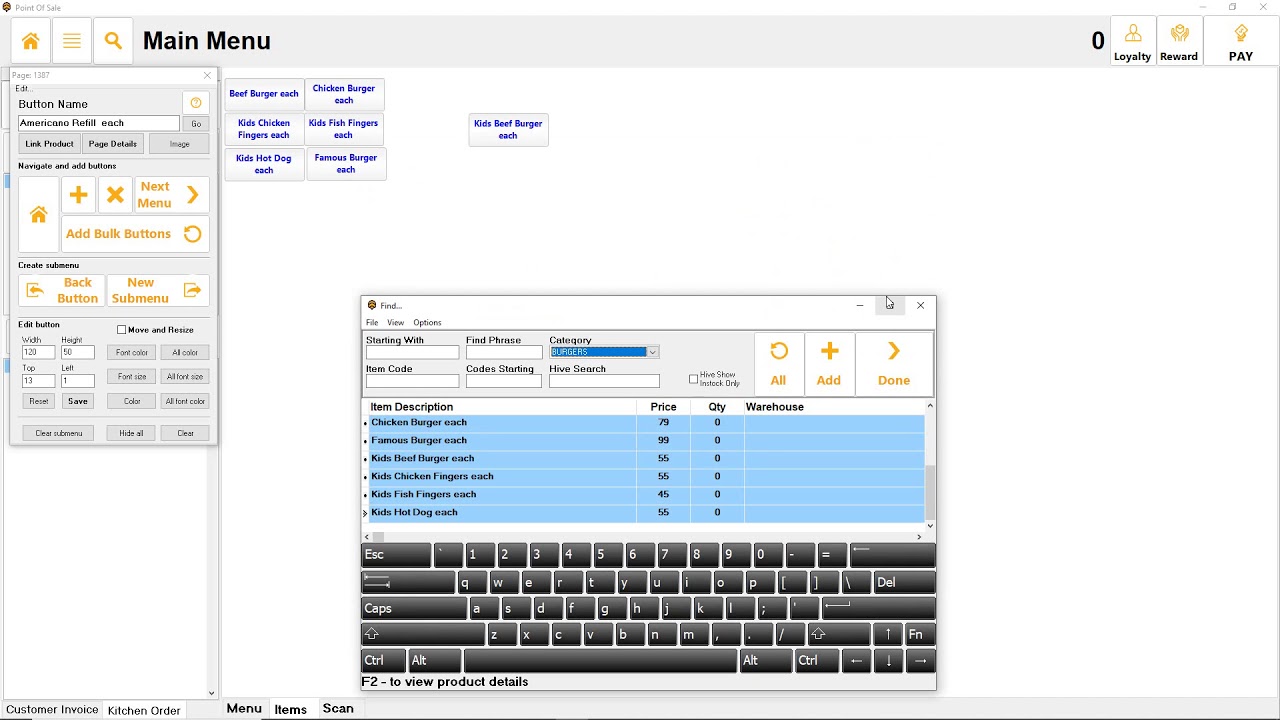The height and width of the screenshot is (720, 1280).
Task: Open File menu in Find window
Action: [372, 323]
